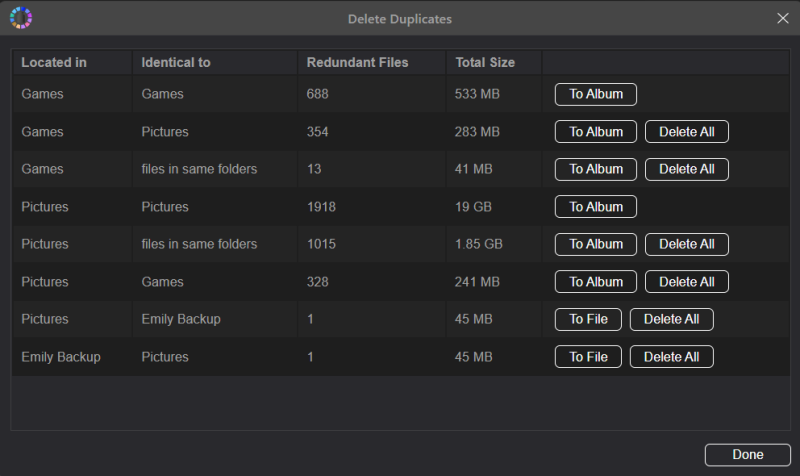Screen dimensions: 800x476
Task: Delete All for Pictures 1.85 GB row
Action: (686, 244)
